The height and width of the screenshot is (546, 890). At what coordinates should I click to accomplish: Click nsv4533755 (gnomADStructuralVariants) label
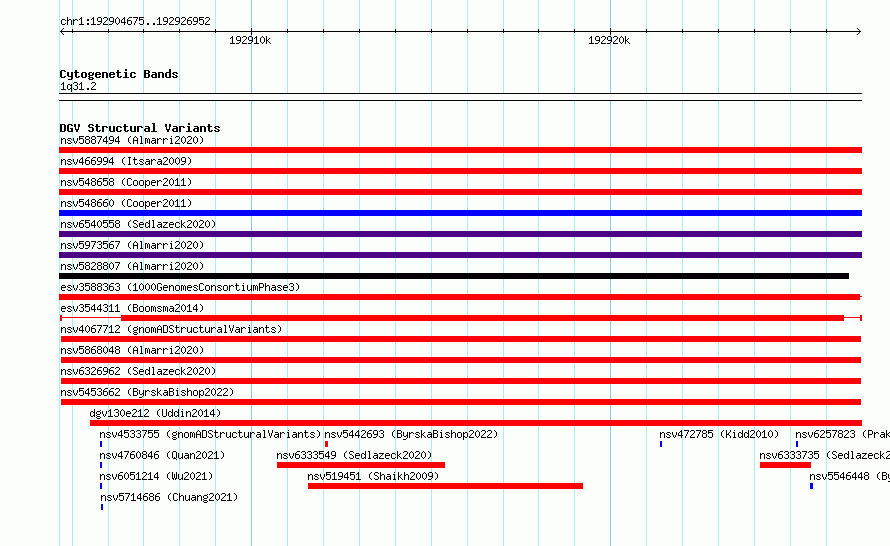210,434
